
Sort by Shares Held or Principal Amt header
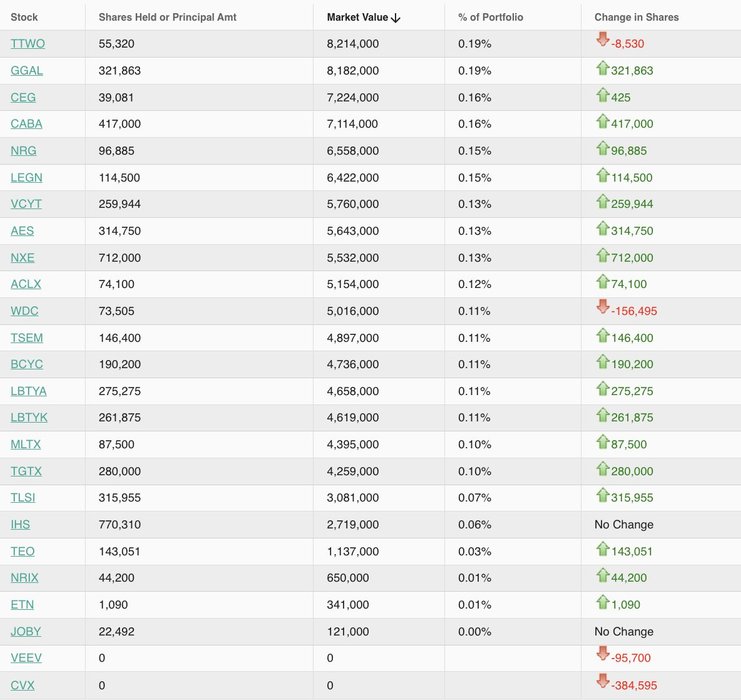pyautogui.click(x=167, y=17)
